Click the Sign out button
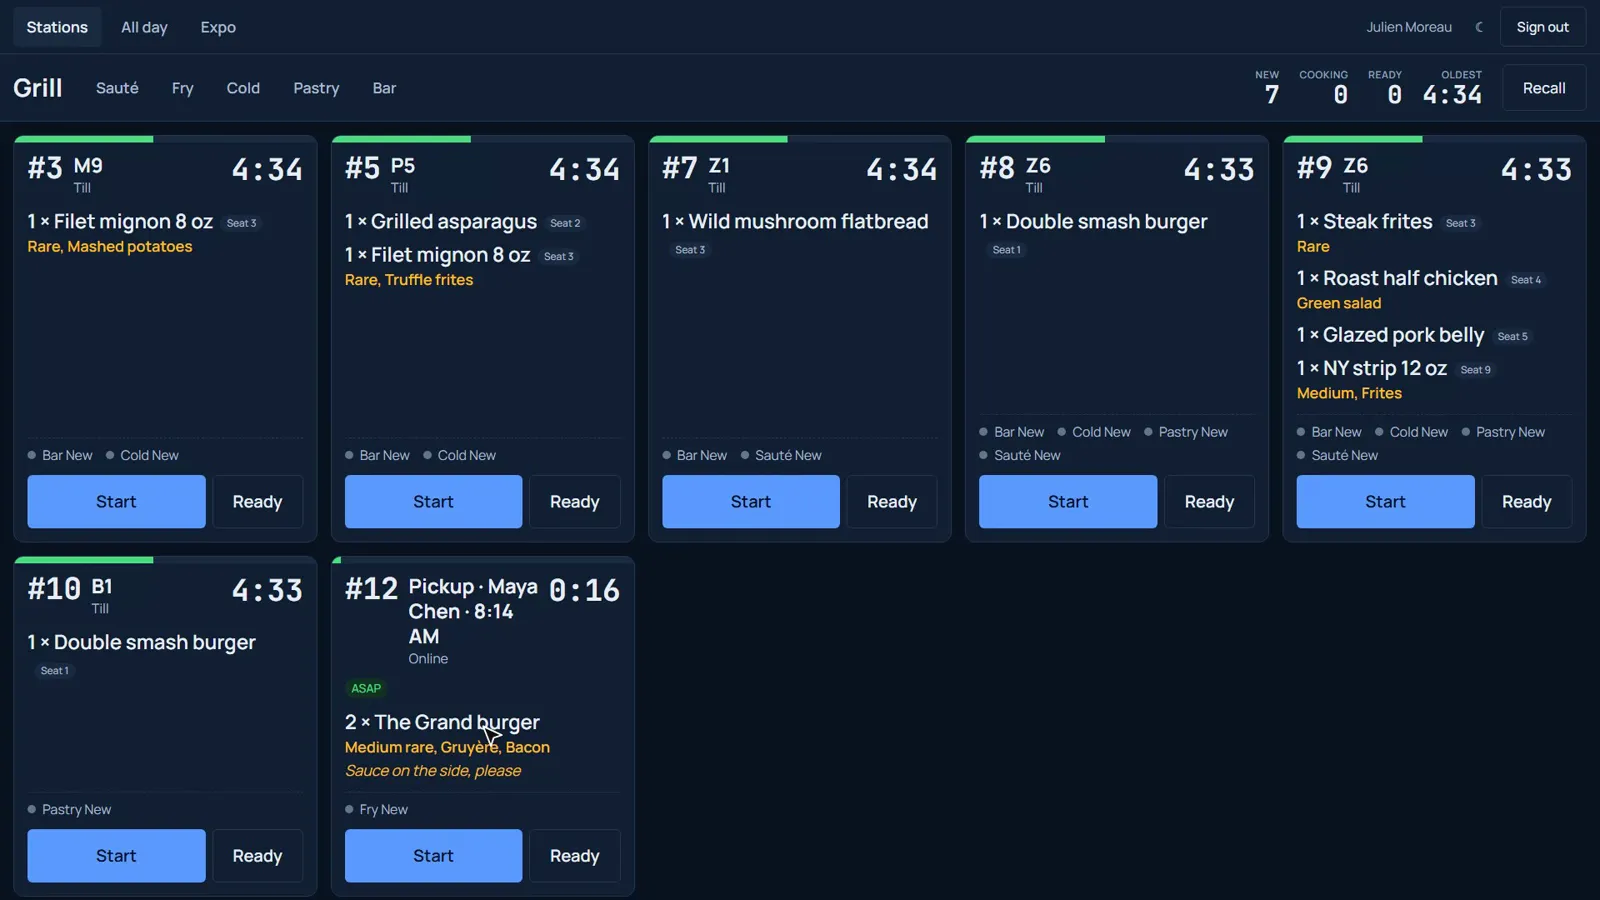This screenshot has width=1600, height=900. tap(1542, 27)
